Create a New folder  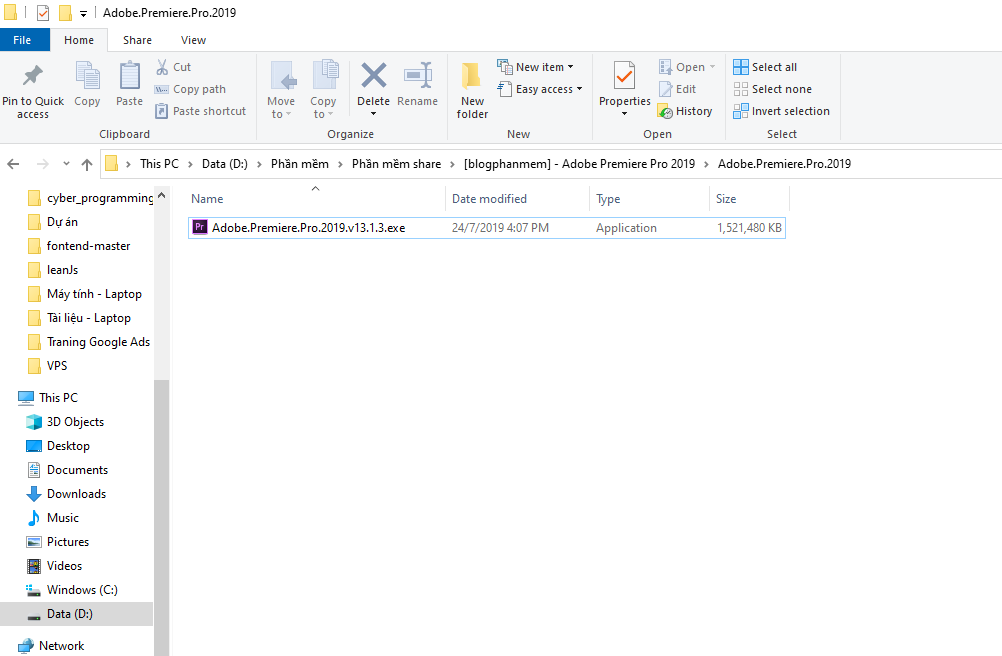pos(472,89)
